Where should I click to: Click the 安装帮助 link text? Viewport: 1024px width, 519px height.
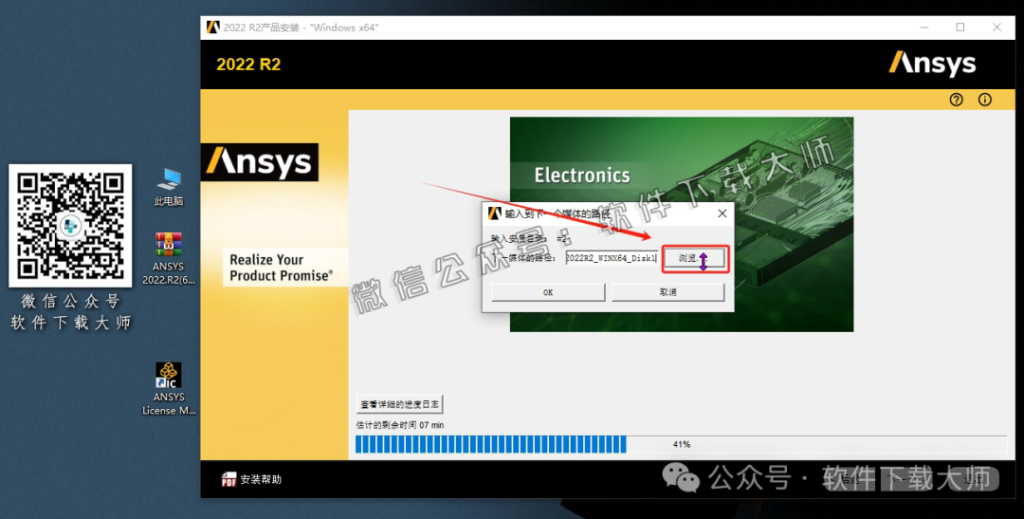click(x=261, y=479)
